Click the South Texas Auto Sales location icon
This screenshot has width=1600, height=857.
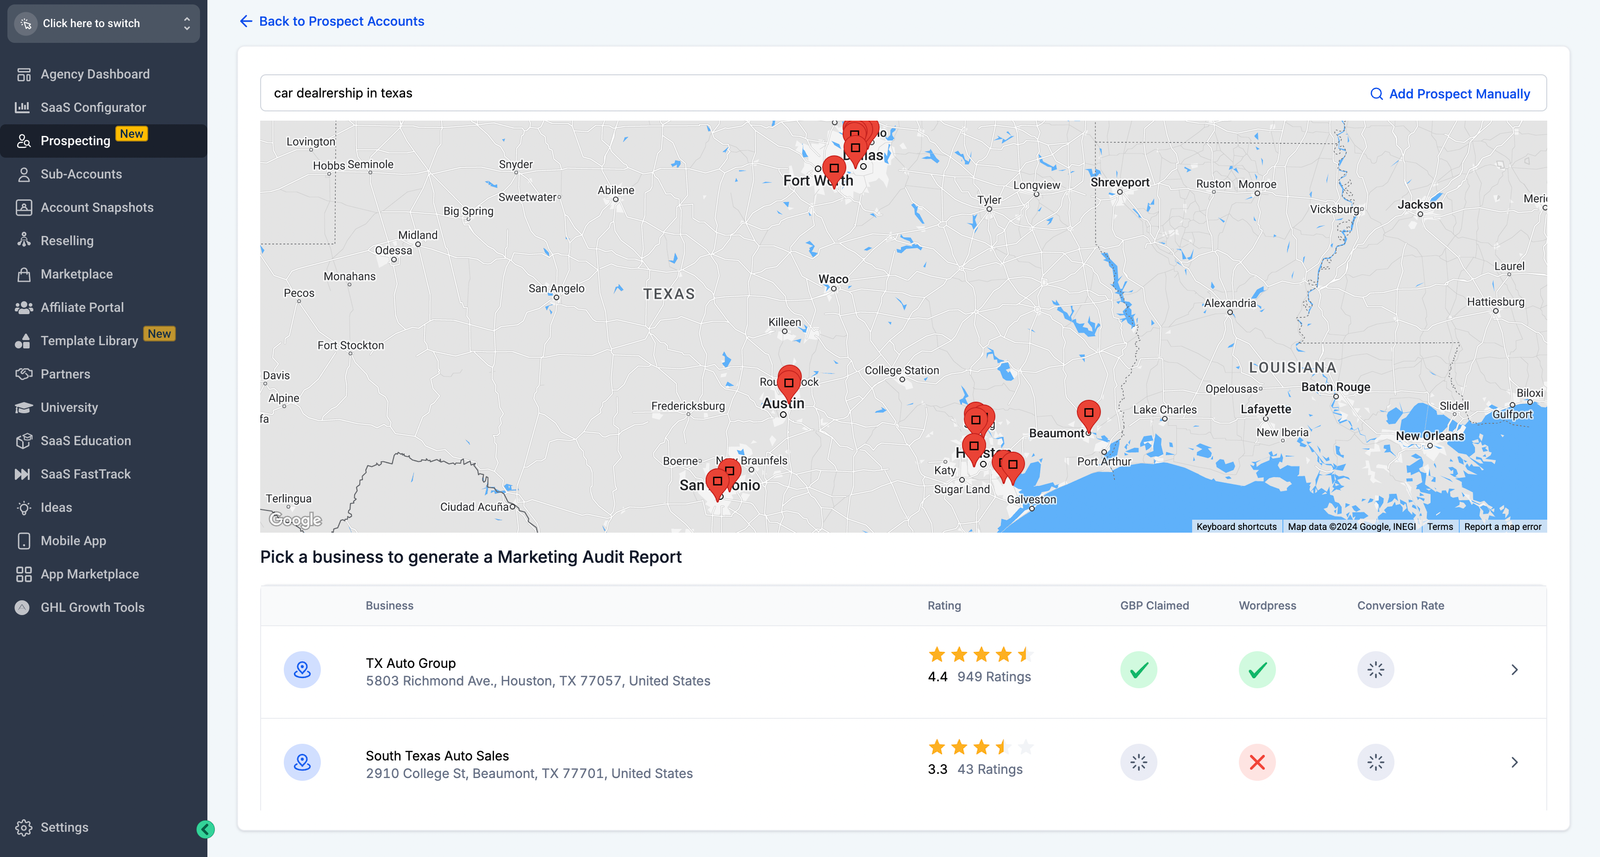pos(302,763)
